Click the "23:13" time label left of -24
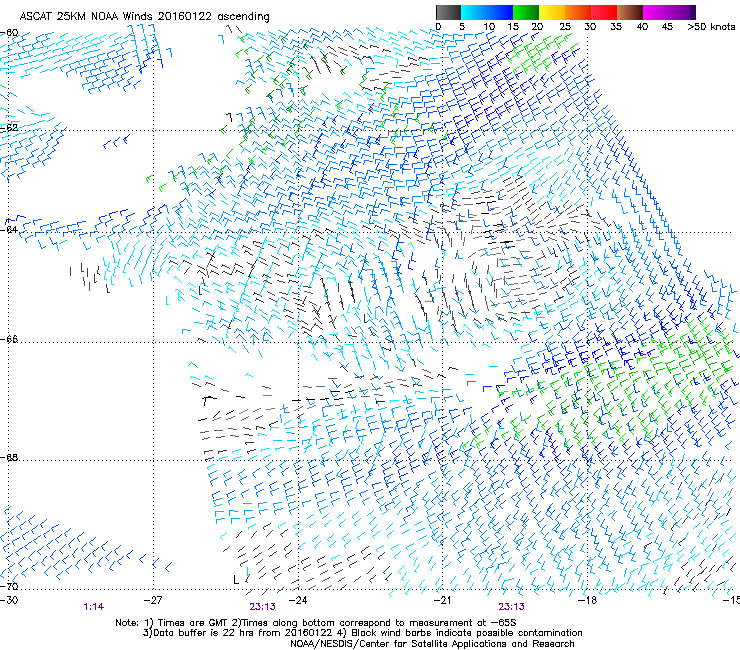 pos(262,607)
